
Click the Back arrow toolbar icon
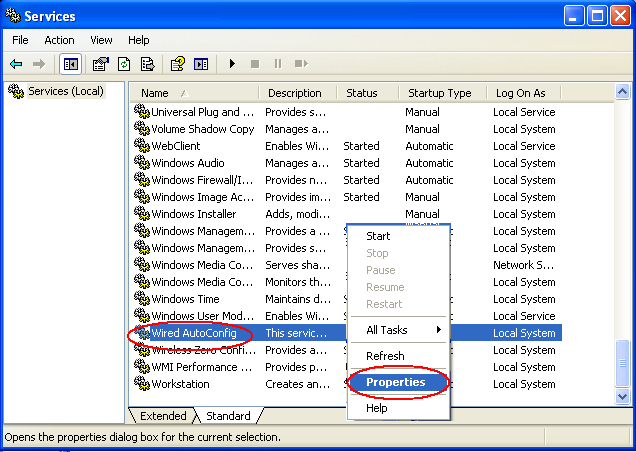[16, 64]
